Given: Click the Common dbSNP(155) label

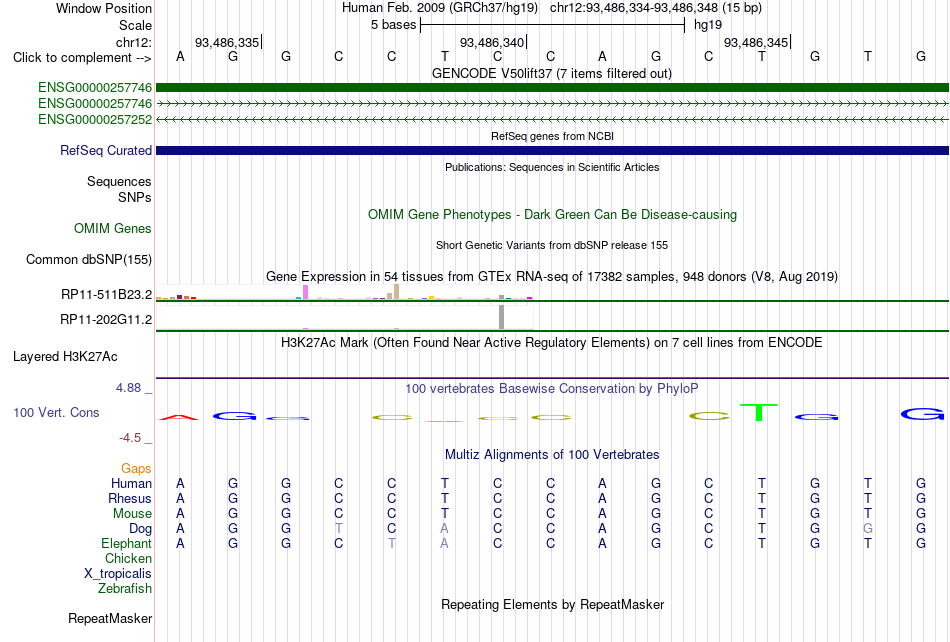Looking at the screenshot, I should pos(89,260).
